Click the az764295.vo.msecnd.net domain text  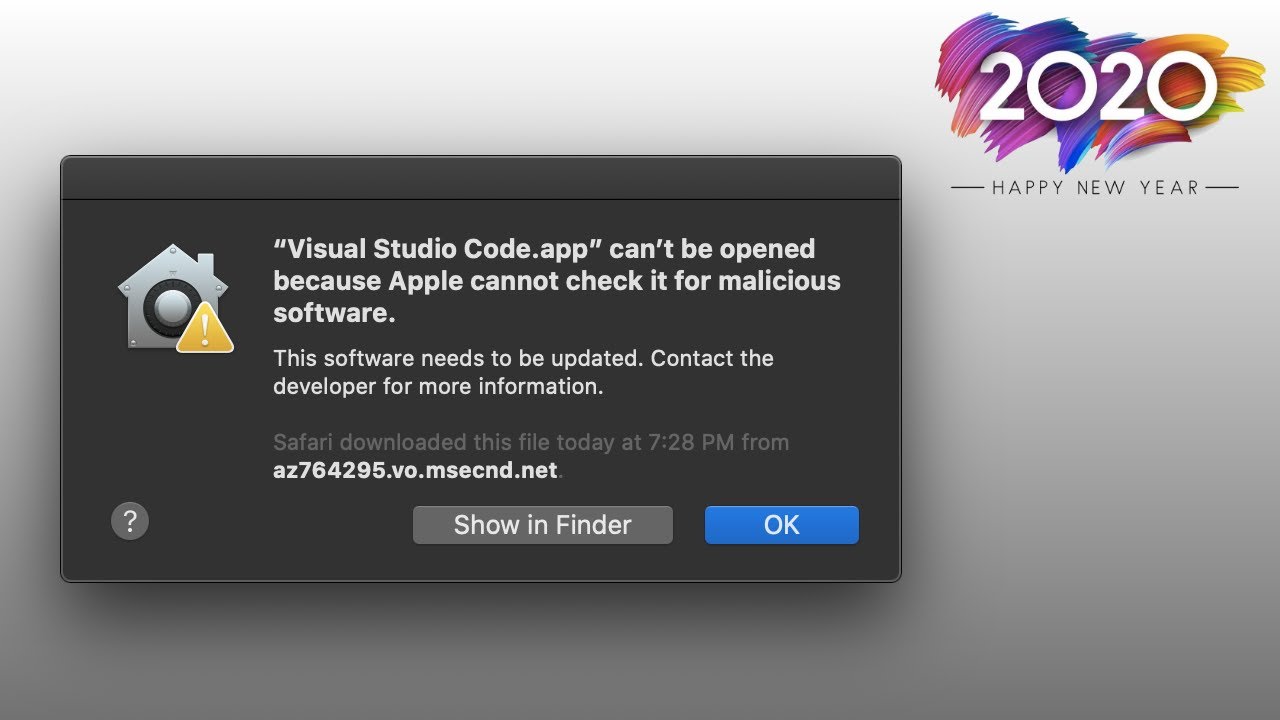click(x=415, y=470)
